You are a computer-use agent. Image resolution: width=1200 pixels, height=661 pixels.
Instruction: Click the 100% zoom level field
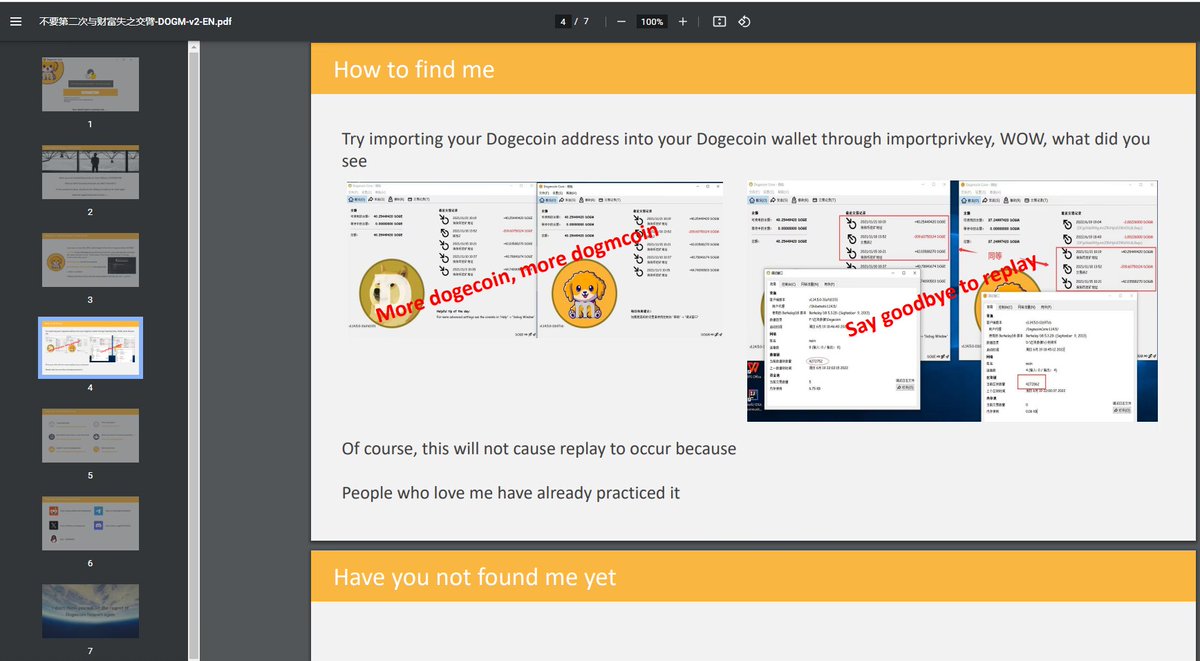click(652, 21)
